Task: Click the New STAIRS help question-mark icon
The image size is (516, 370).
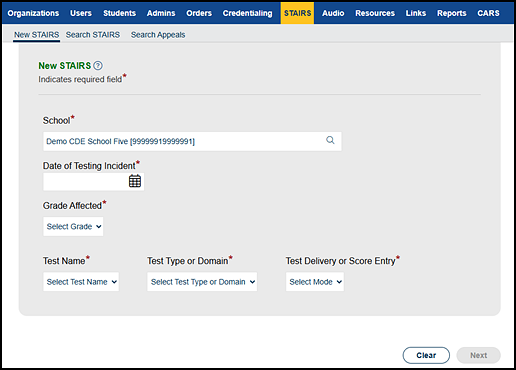Action: click(98, 66)
